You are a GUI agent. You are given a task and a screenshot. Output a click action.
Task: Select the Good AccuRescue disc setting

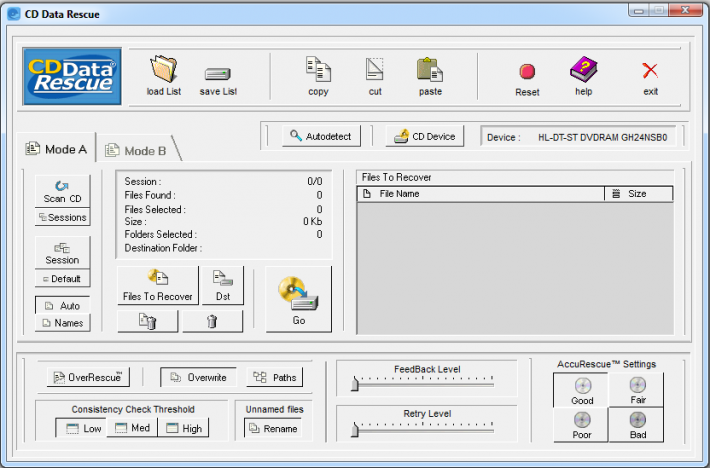[x=581, y=391]
